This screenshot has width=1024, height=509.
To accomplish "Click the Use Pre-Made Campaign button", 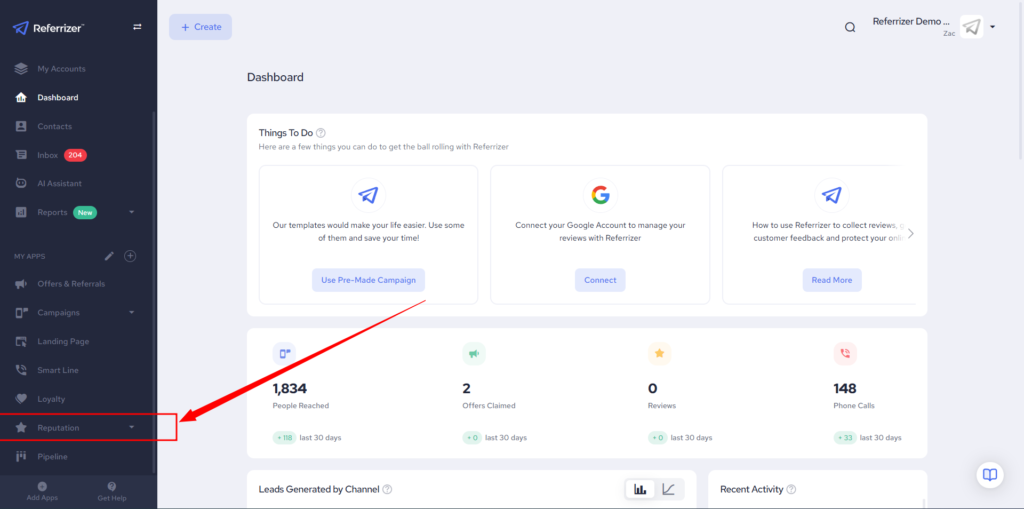I will 368,280.
